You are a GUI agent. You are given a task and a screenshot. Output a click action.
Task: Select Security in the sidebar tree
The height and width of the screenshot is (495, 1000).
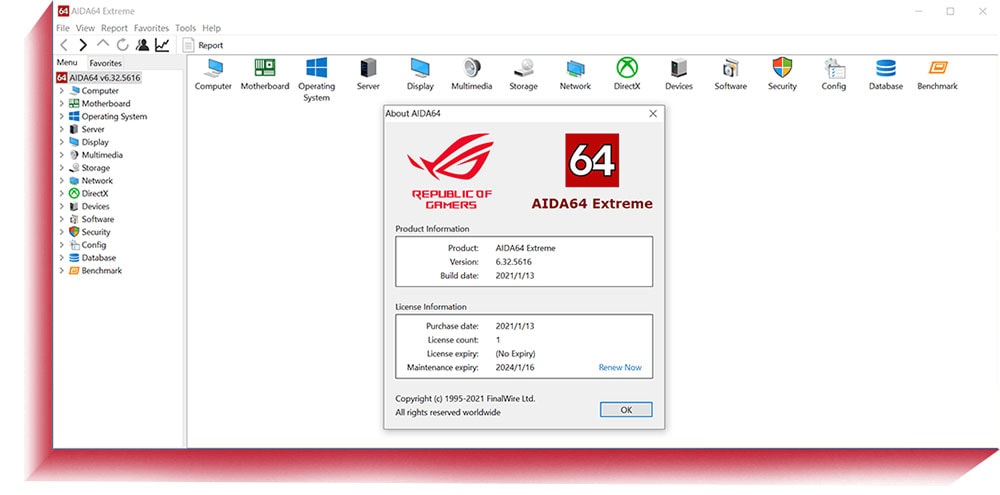tap(96, 232)
